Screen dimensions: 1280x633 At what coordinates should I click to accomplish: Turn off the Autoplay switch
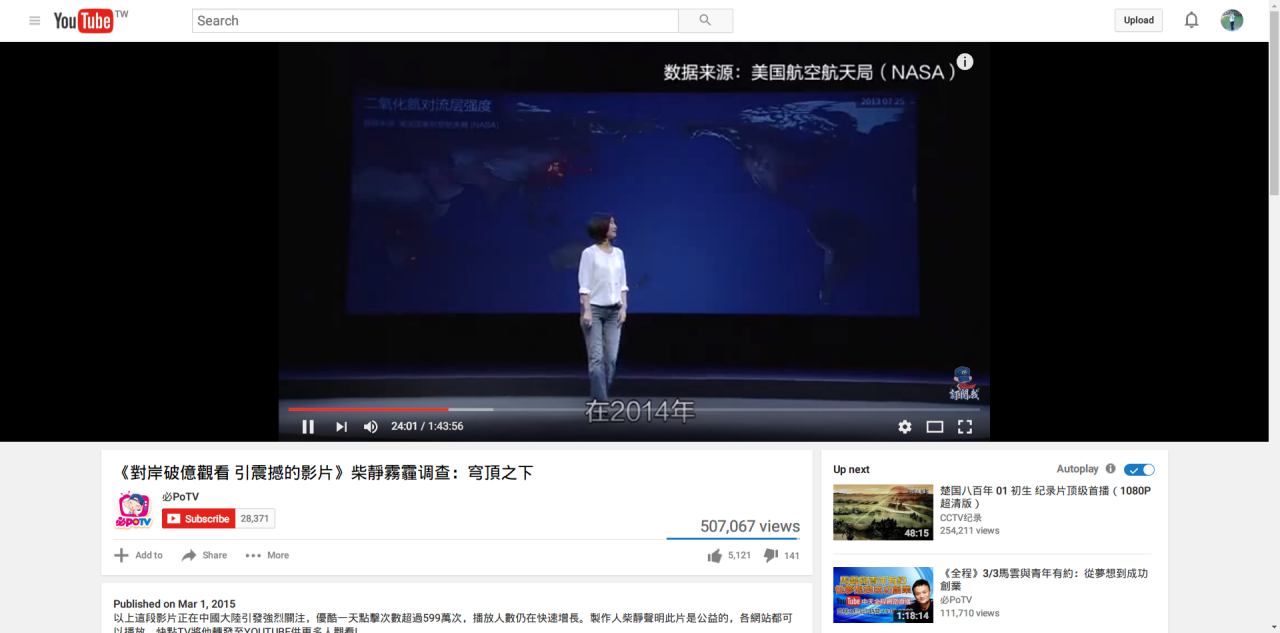tap(1139, 469)
